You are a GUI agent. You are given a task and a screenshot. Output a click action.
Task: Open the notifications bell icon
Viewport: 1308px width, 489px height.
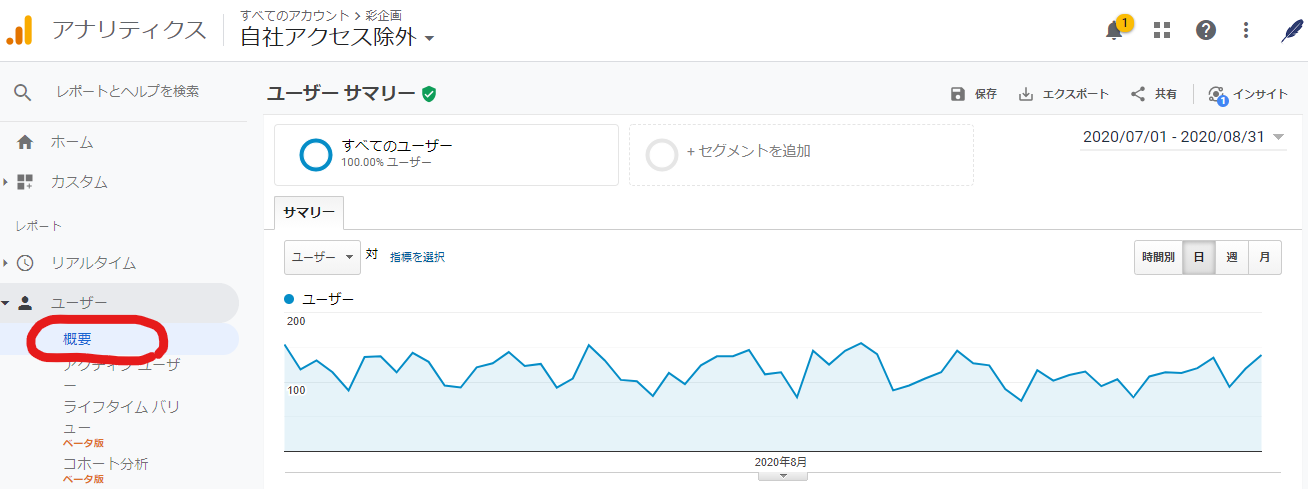1114,31
